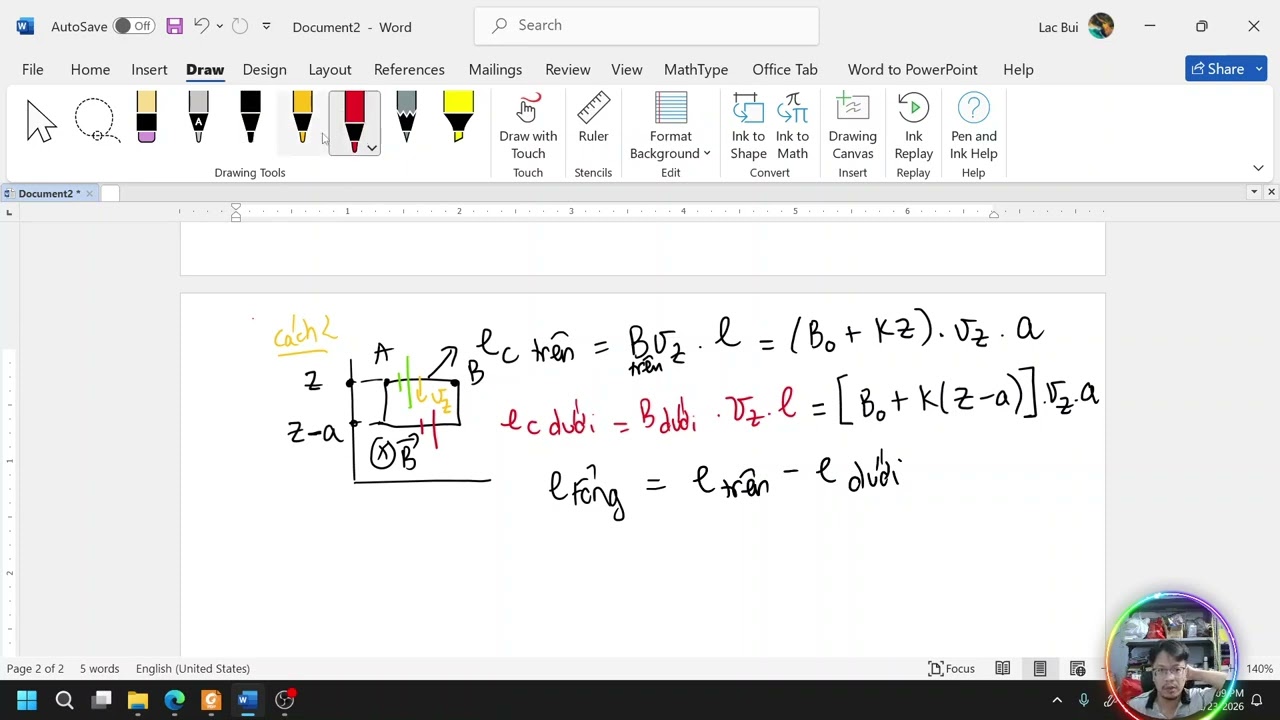Toggle the AutoSave switch
Screen dimensions: 1280x720
click(133, 26)
